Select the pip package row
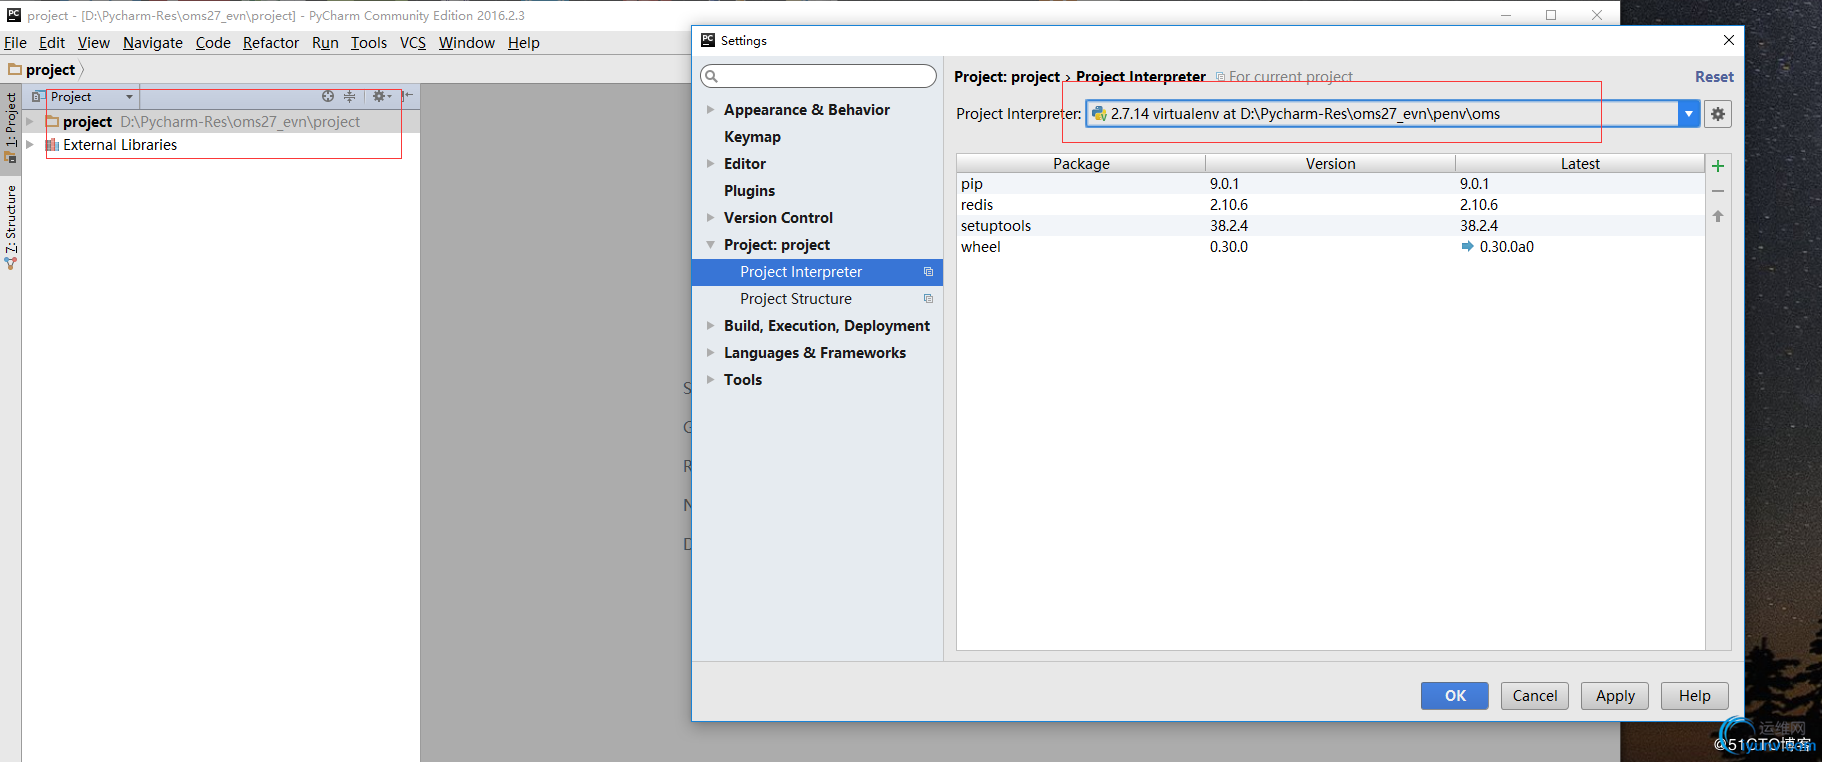Screen dimensions: 1822x762 (x=1330, y=184)
